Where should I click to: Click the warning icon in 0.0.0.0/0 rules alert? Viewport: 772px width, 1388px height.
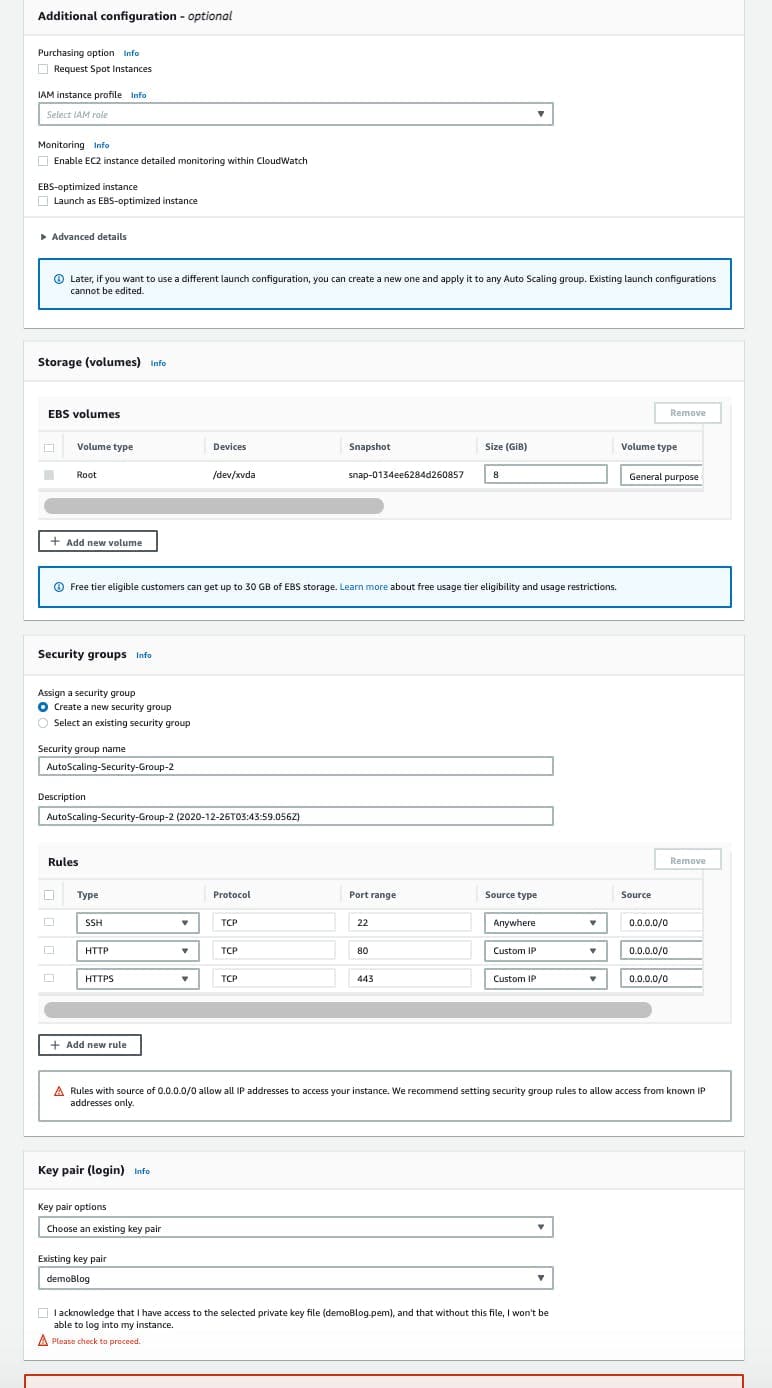tap(59, 1091)
